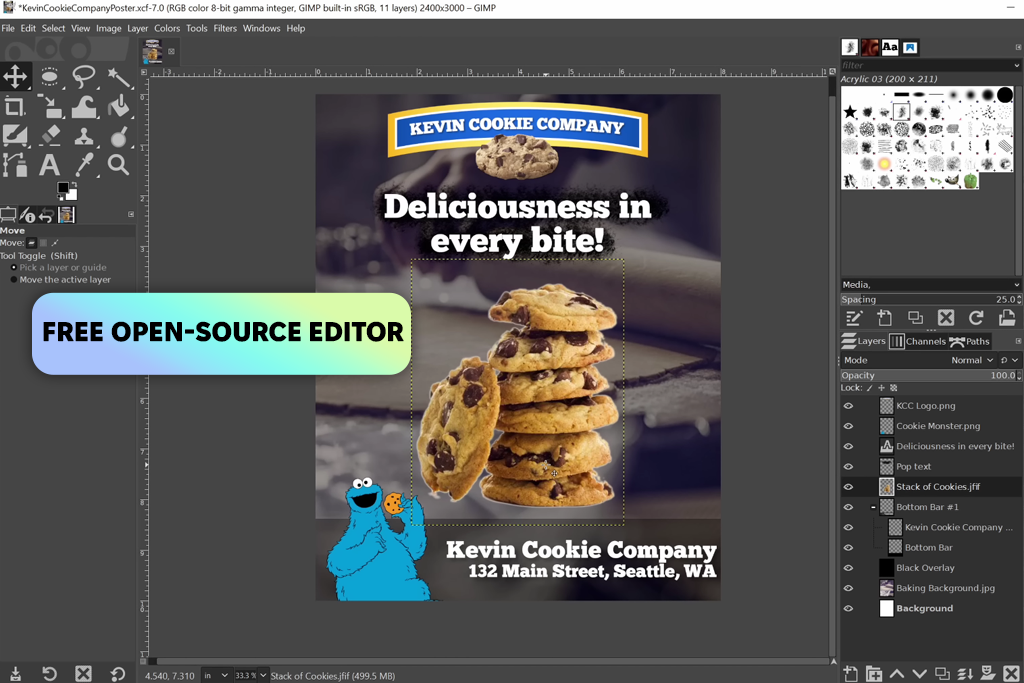Click the foreground black color swatch
The width and height of the screenshot is (1024, 683).
click(63, 188)
